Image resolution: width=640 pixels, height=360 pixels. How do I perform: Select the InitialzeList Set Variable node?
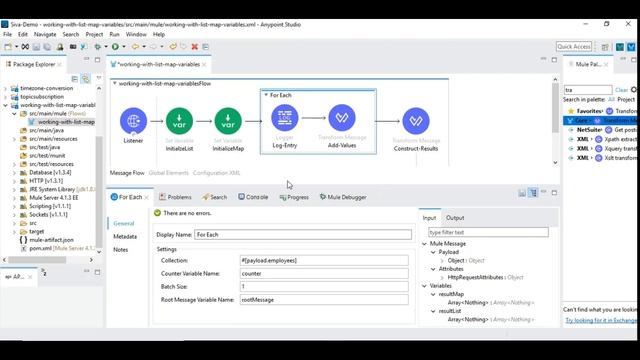pos(179,121)
